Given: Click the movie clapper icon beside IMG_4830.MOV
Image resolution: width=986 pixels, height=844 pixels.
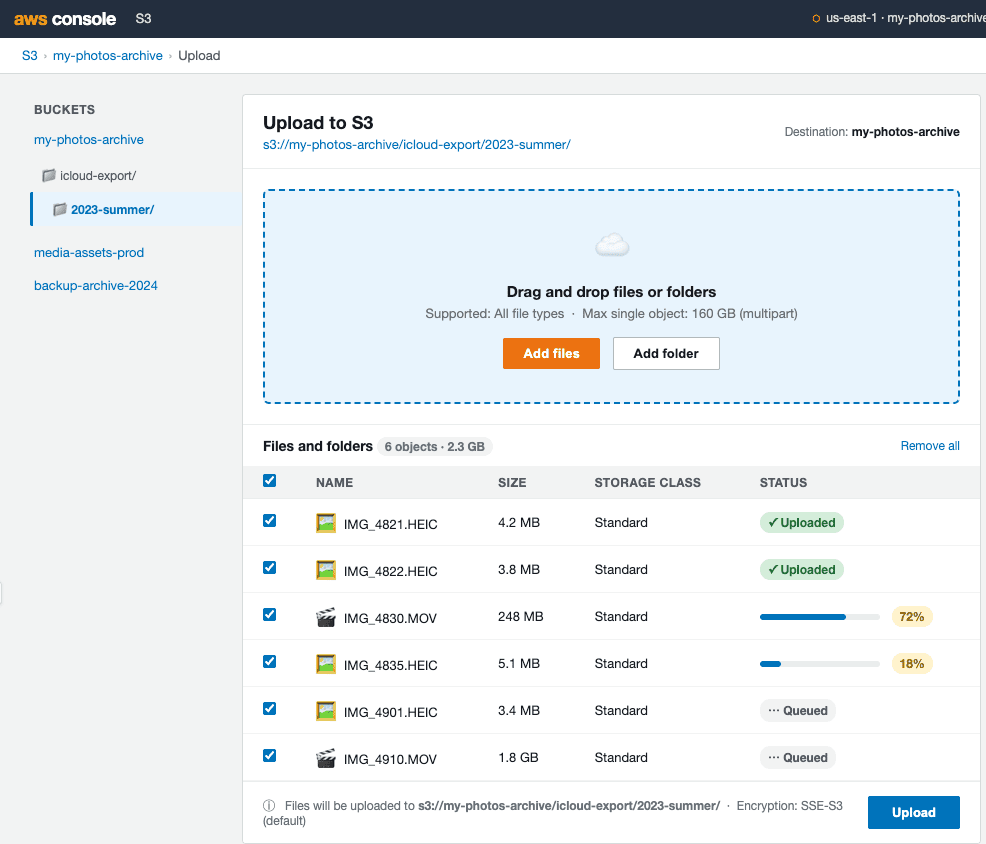Looking at the screenshot, I should [325, 616].
